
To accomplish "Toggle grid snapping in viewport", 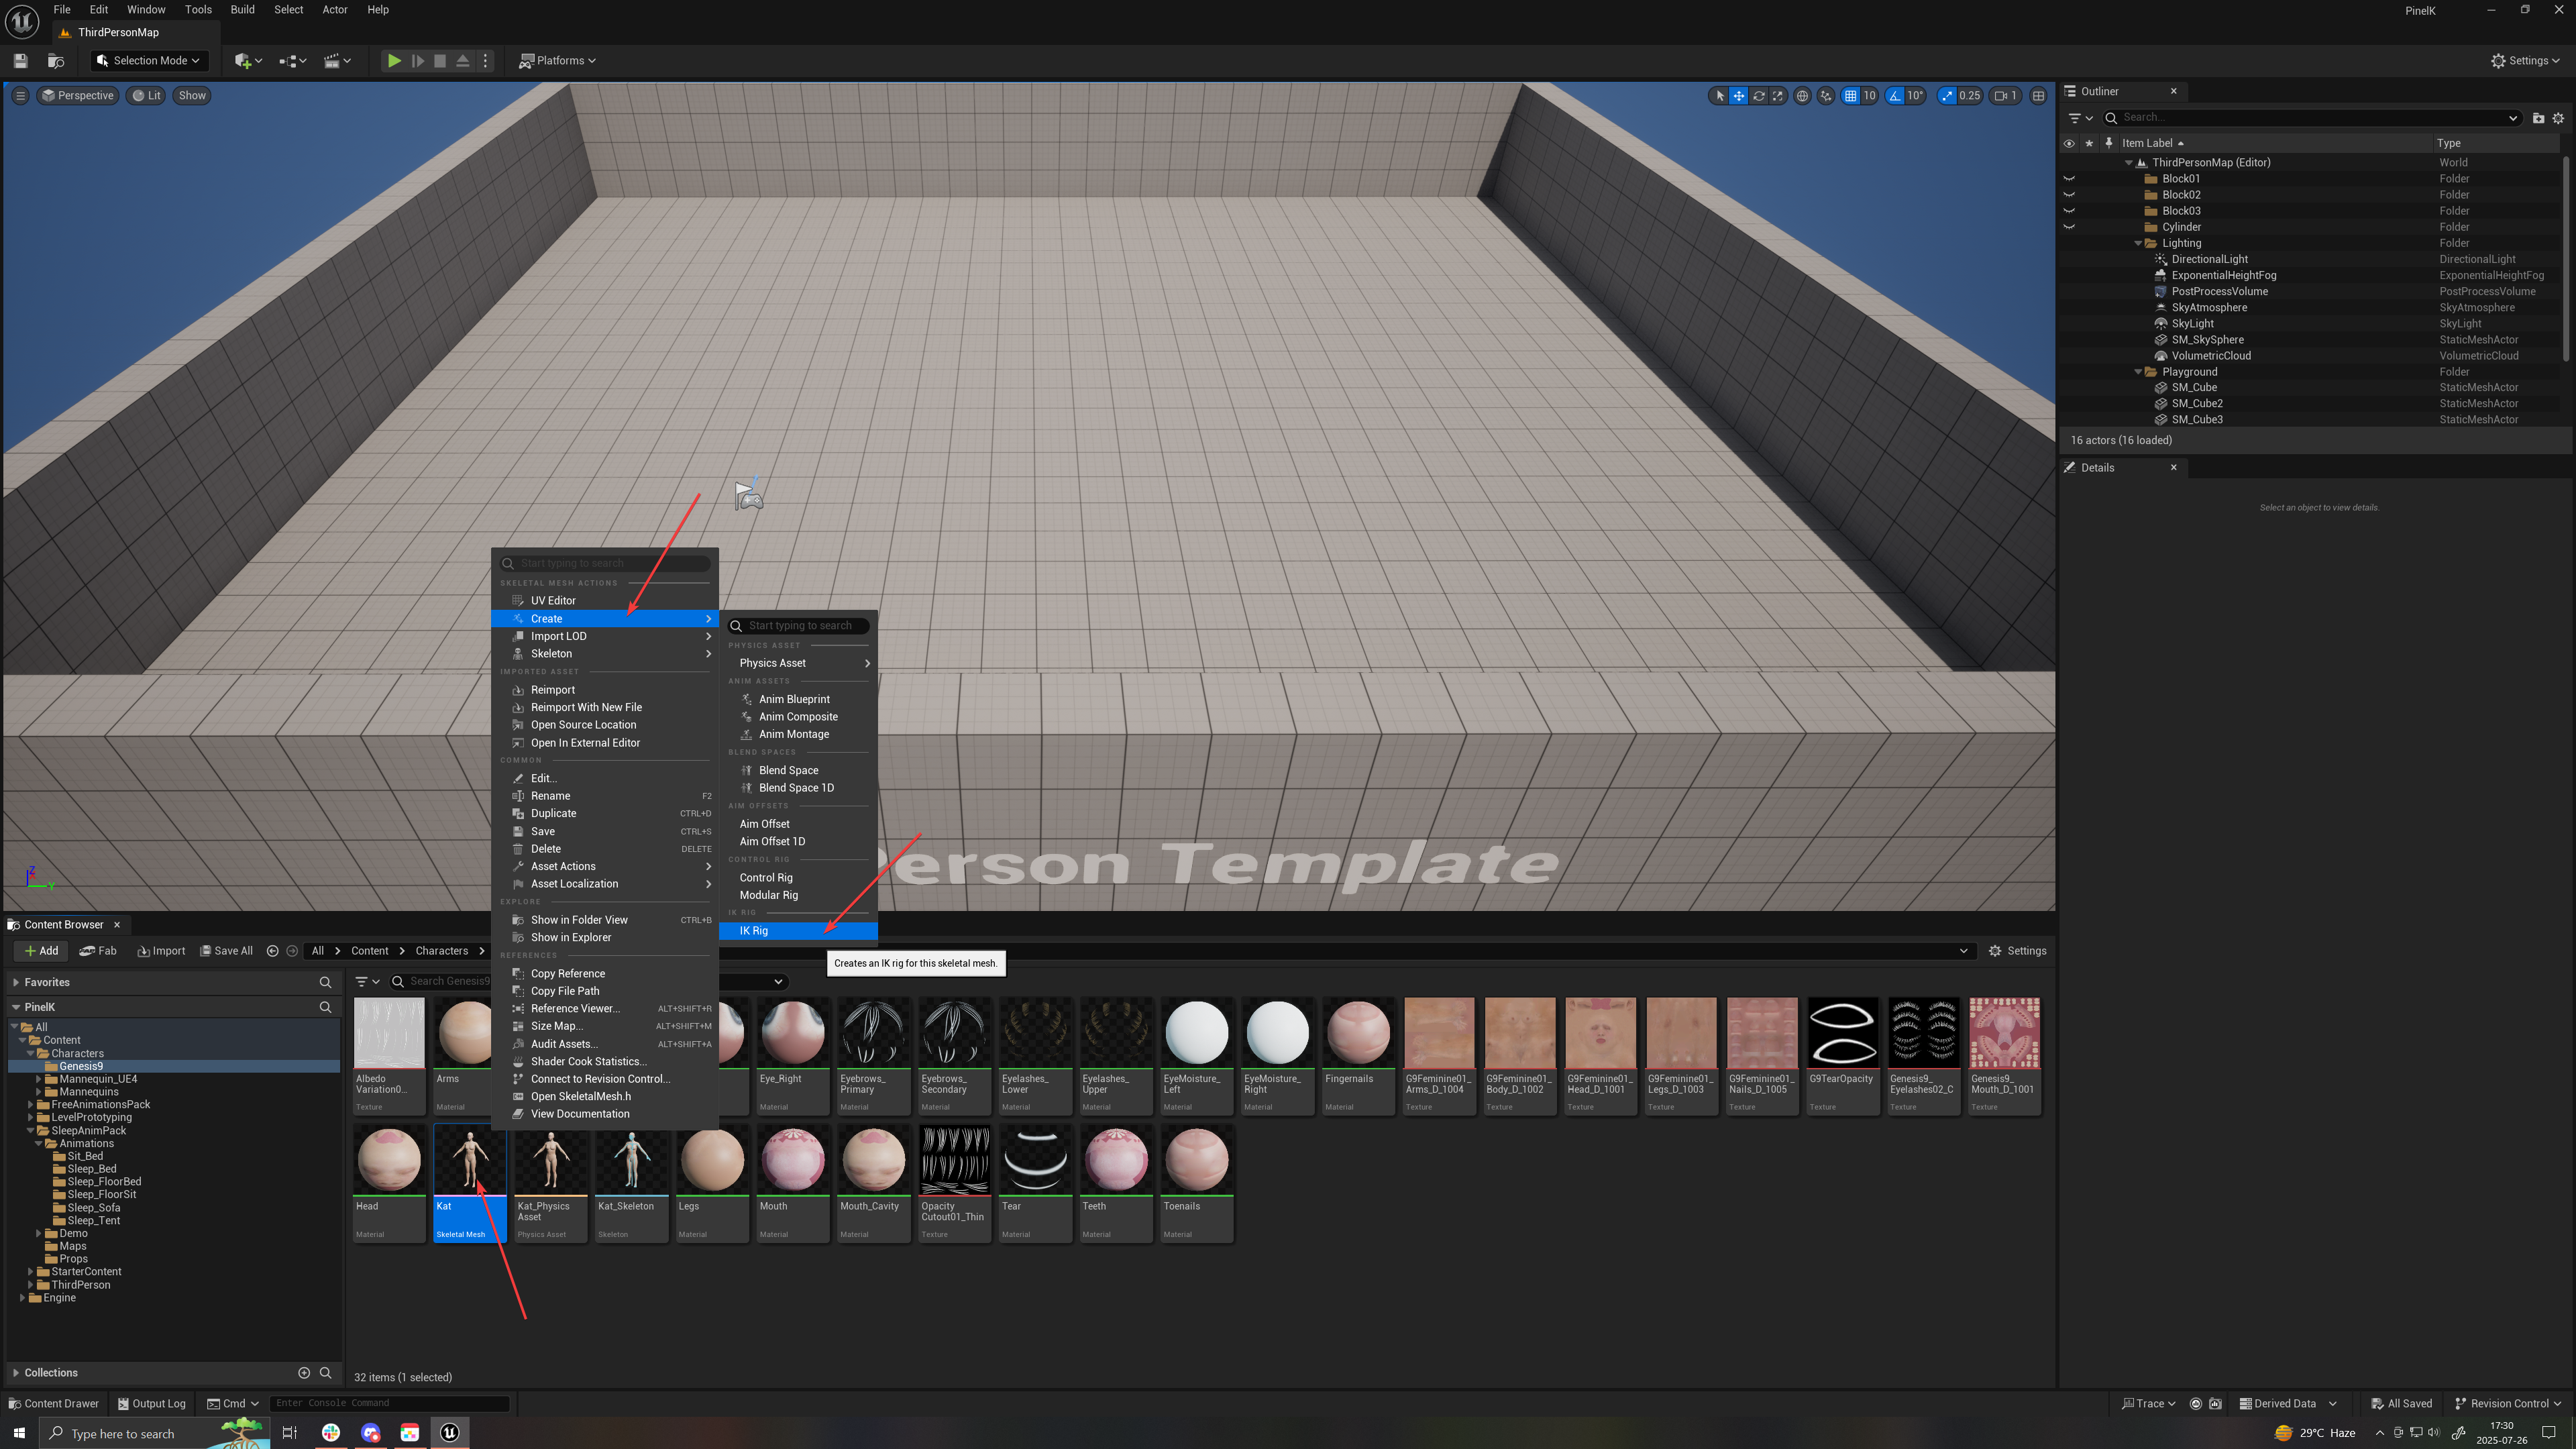I will coord(1851,96).
